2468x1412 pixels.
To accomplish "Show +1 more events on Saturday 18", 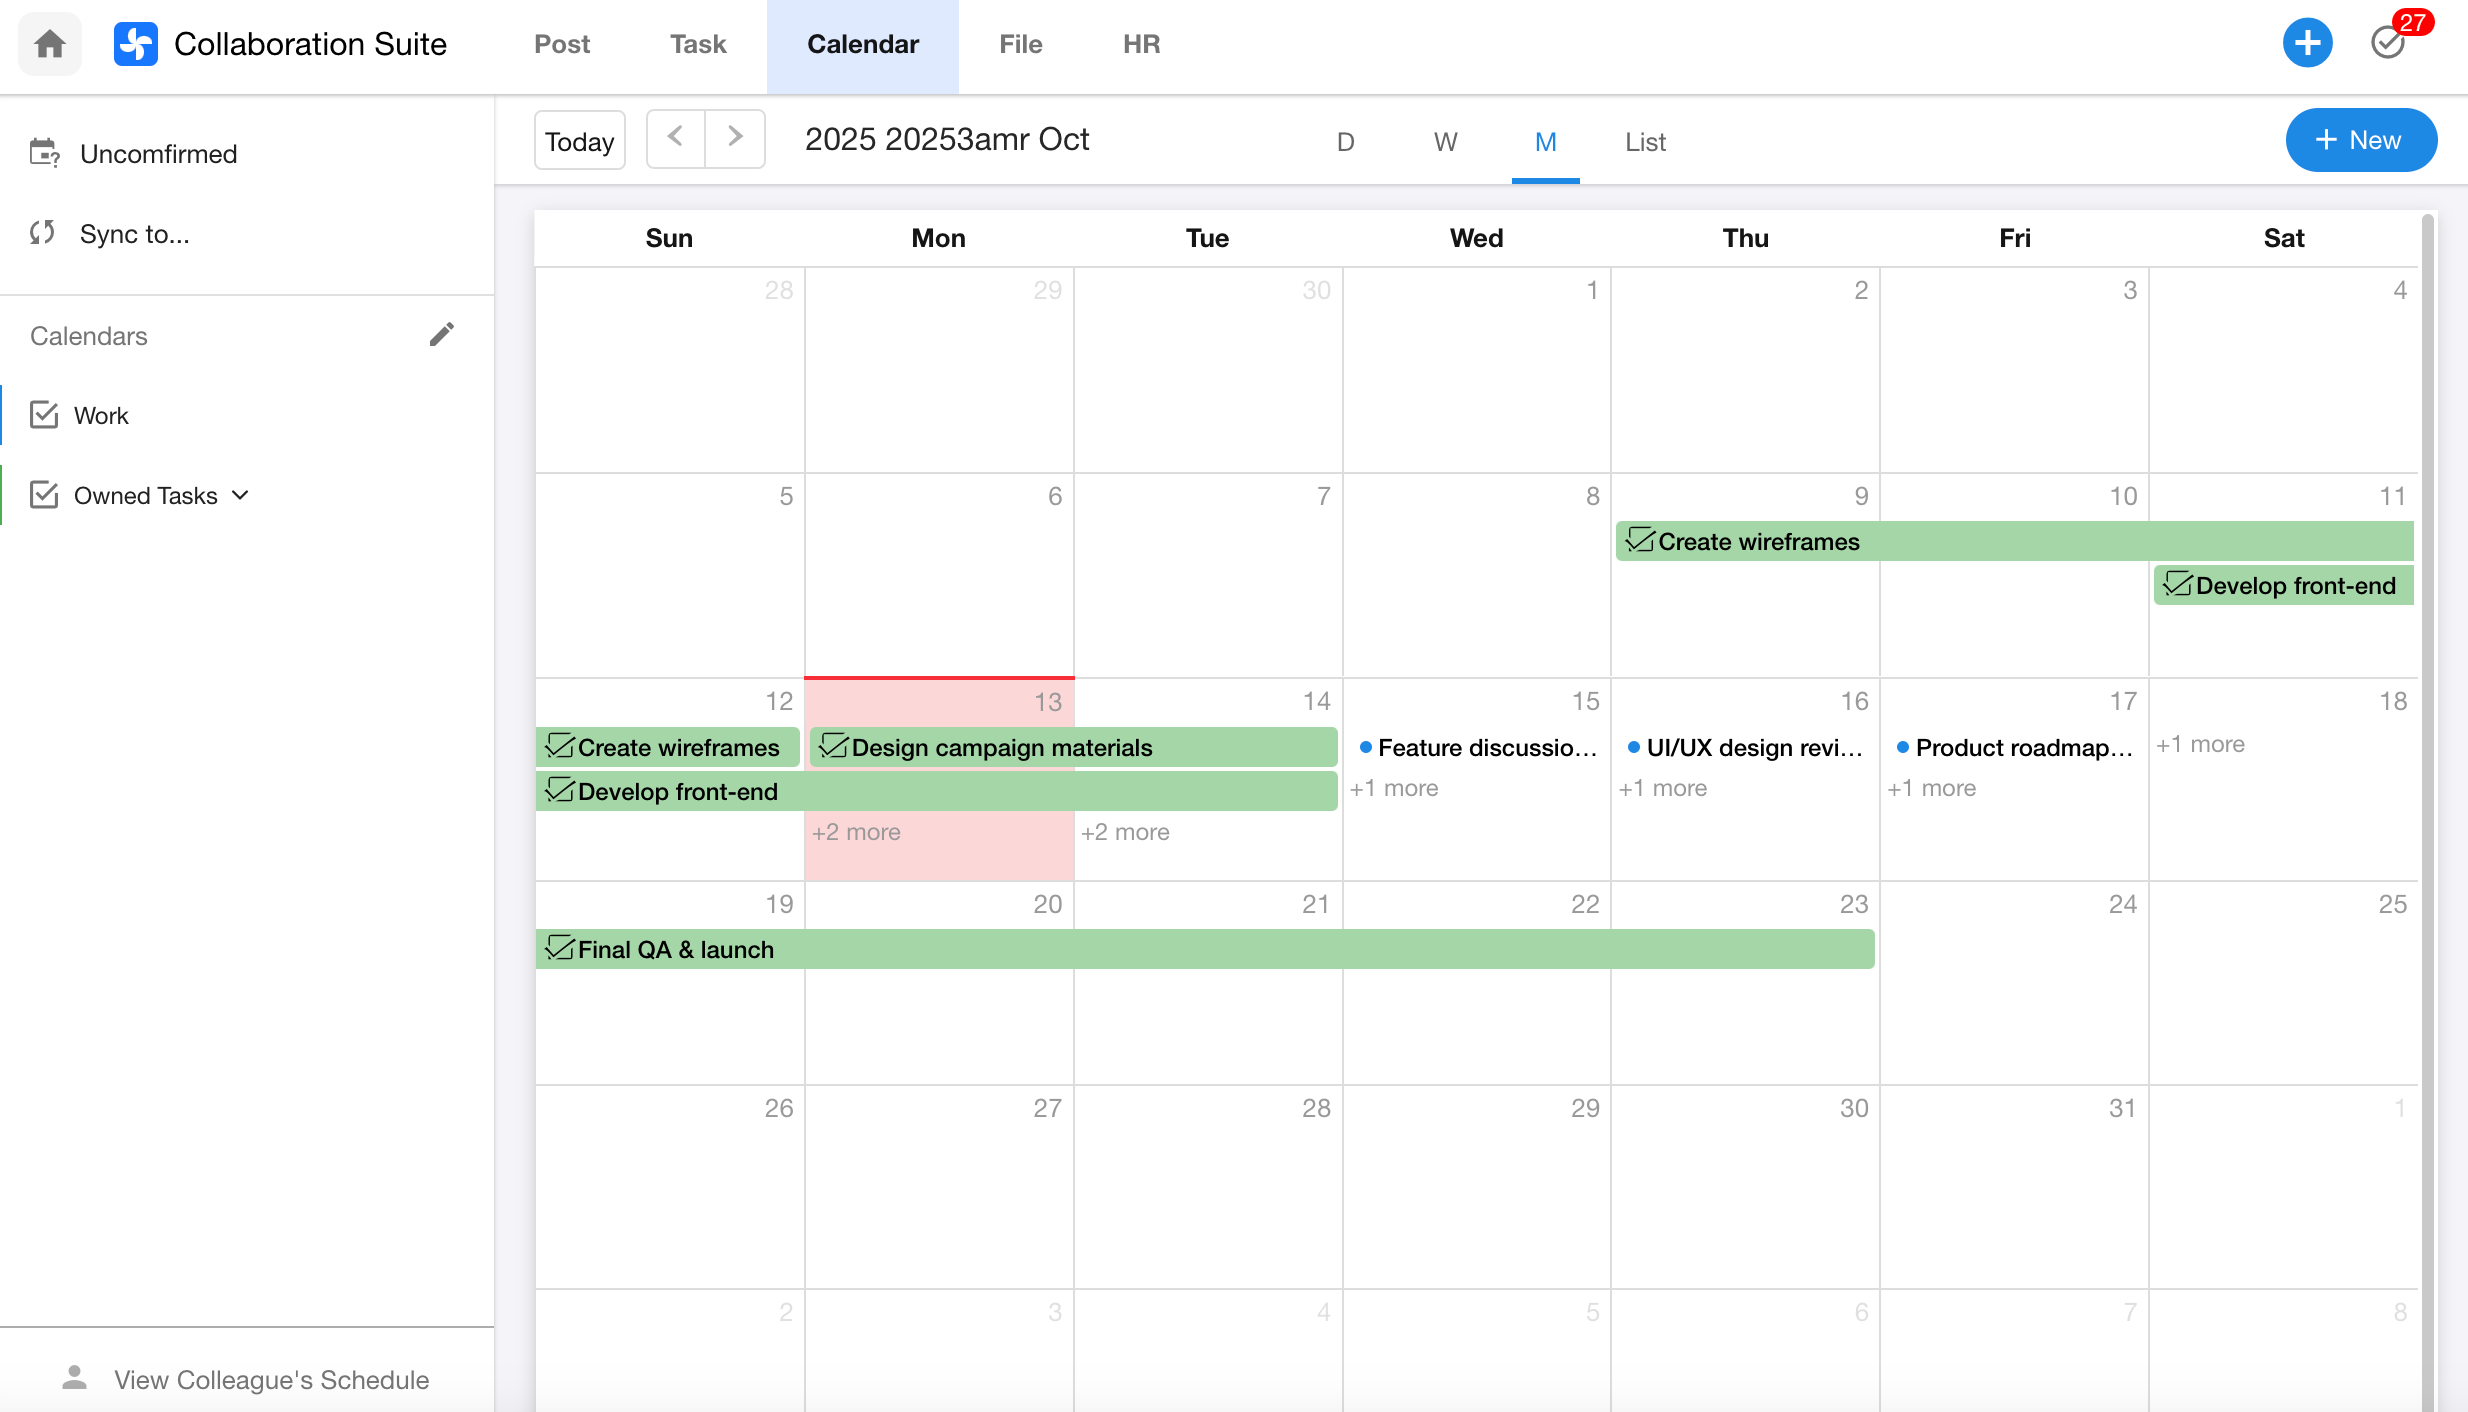I will click(x=2200, y=744).
